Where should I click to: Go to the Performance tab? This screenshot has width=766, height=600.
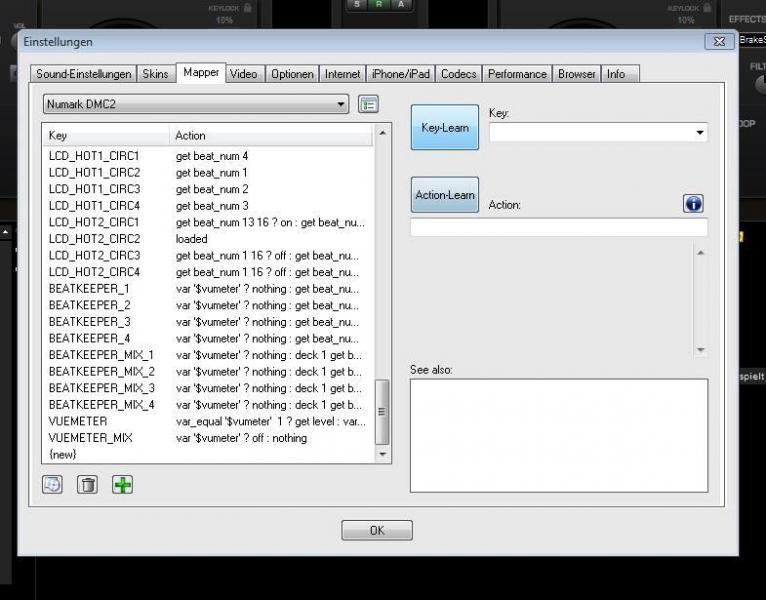517,74
